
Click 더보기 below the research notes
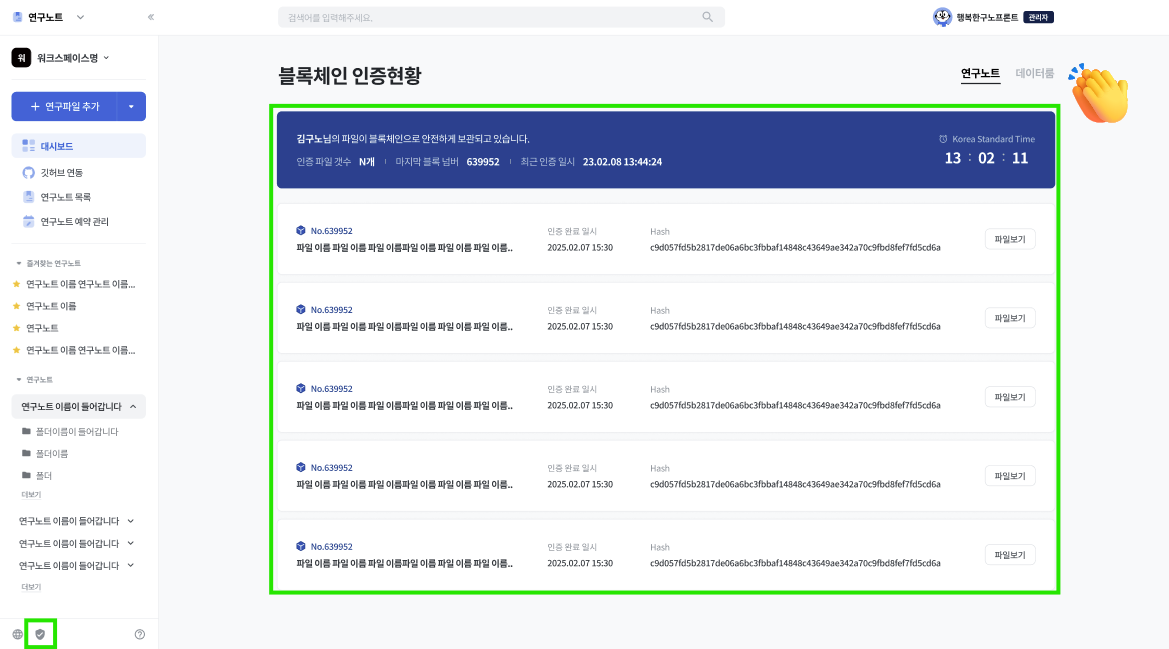tap(31, 587)
